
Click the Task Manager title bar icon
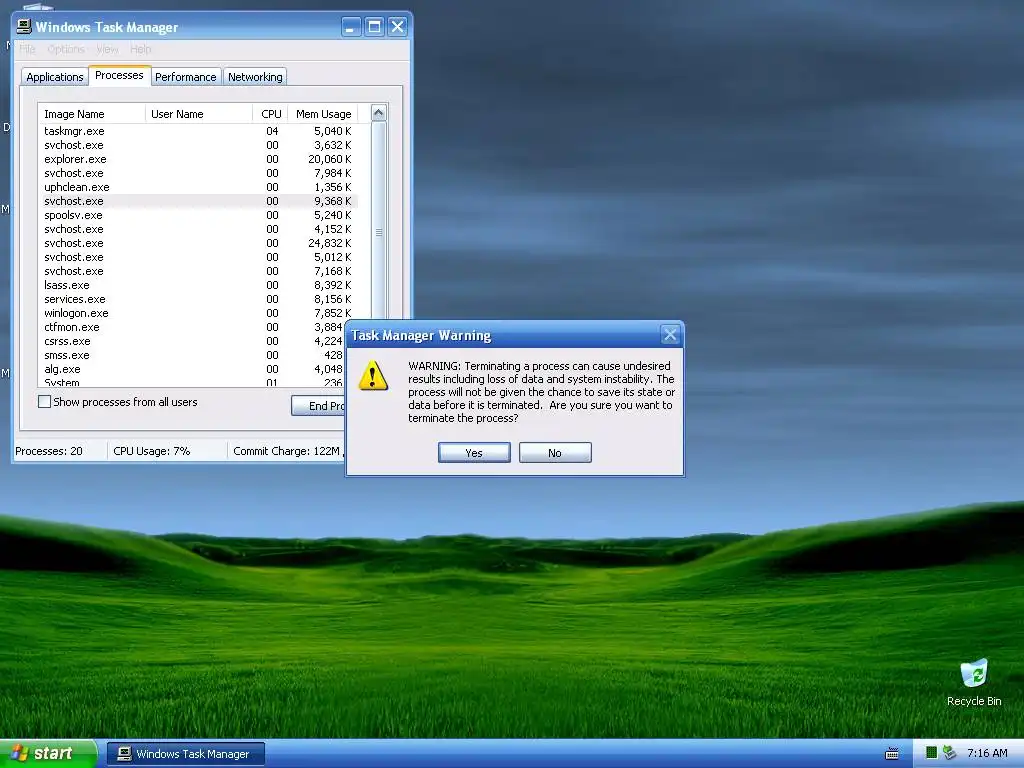[24, 26]
